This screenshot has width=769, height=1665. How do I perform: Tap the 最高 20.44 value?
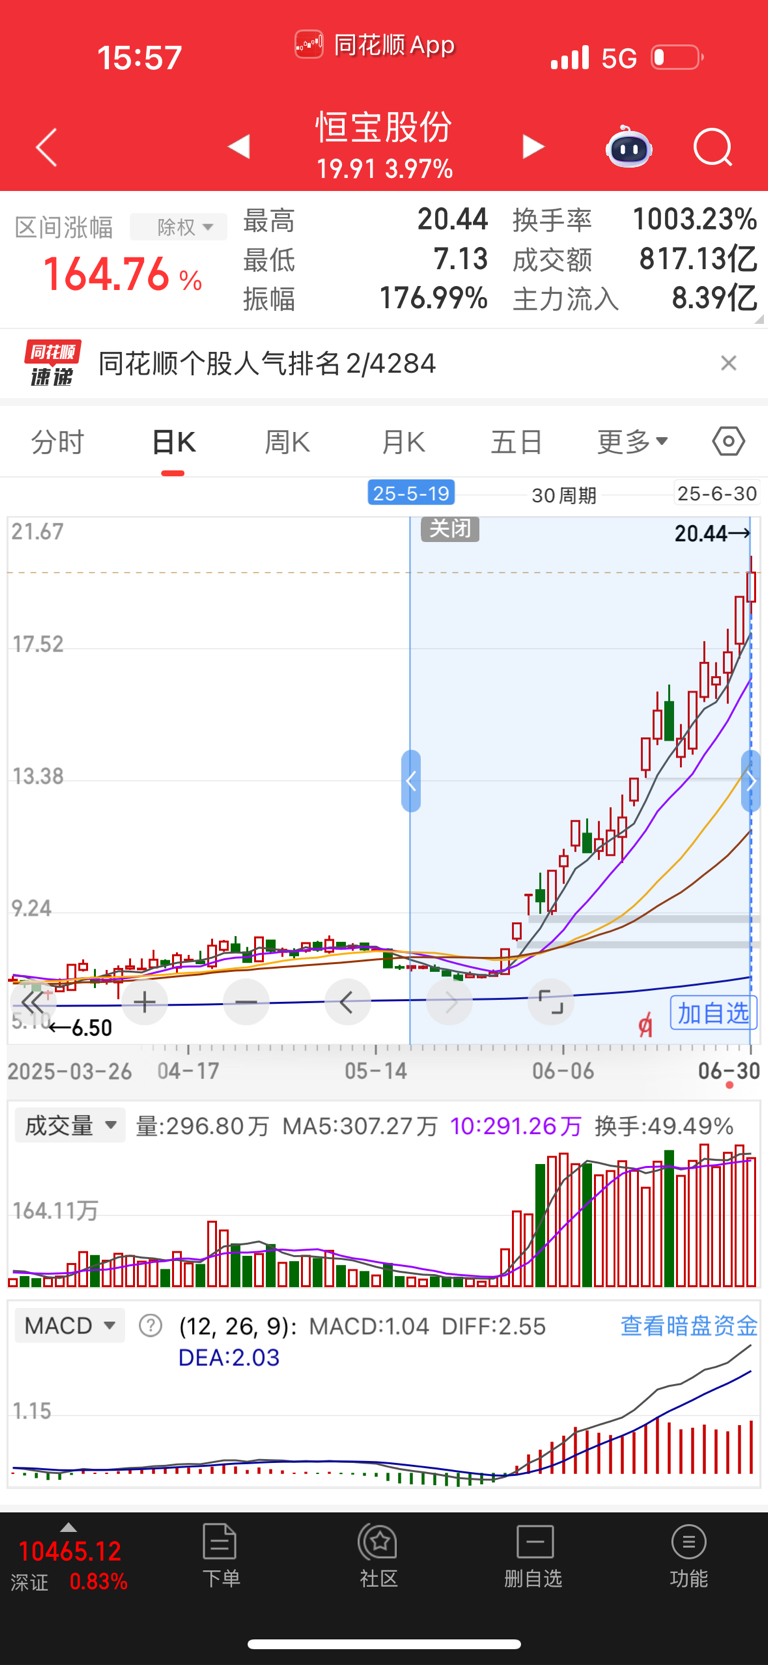[453, 219]
